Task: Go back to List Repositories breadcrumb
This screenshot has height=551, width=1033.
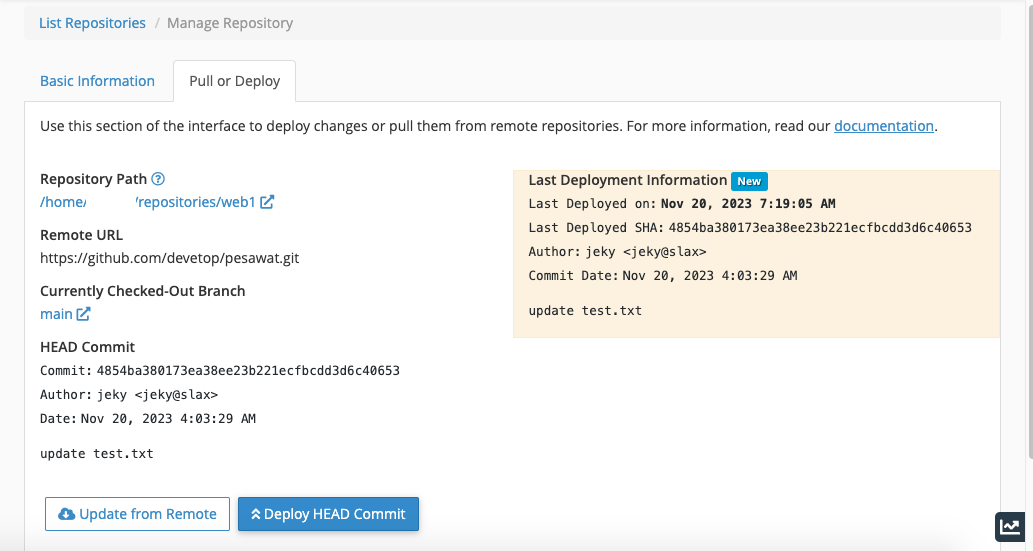Action: click(92, 23)
